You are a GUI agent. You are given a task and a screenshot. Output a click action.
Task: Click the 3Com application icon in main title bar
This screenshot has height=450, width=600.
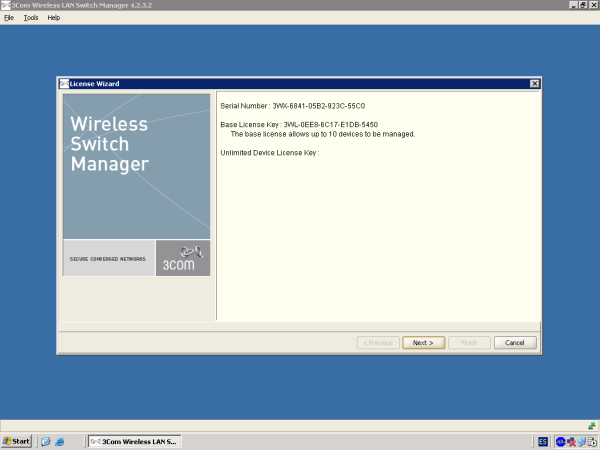(x=5, y=5)
